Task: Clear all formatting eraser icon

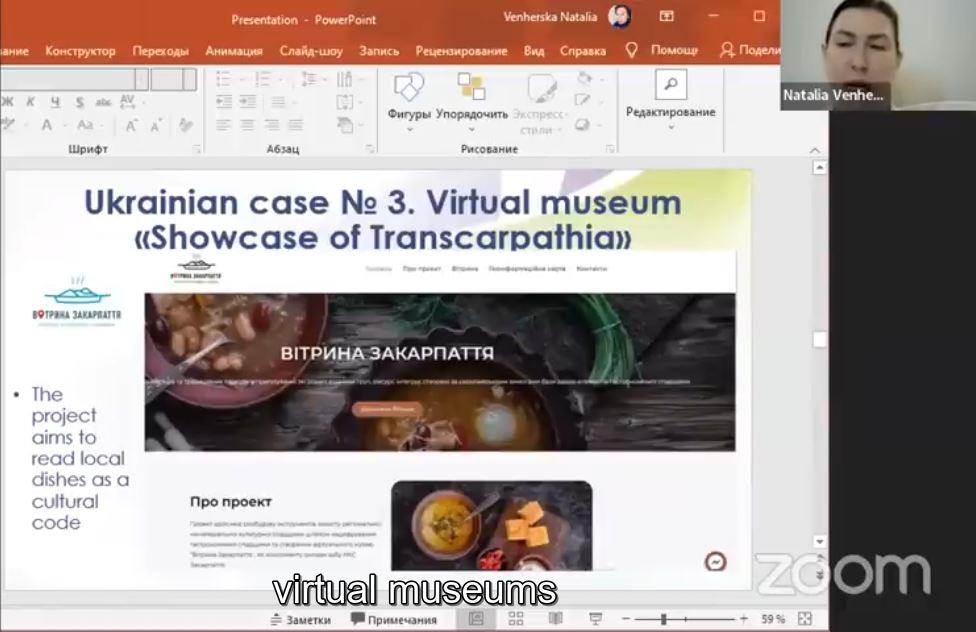Action: pos(185,125)
